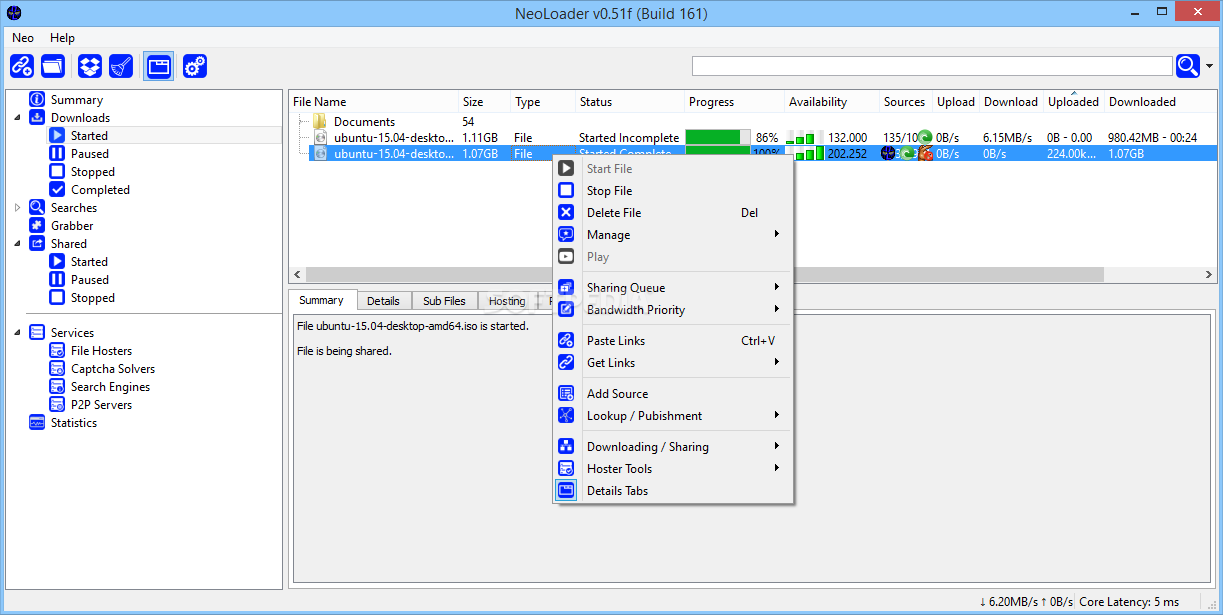Select Stopped under Shared
Image resolution: width=1223 pixels, height=615 pixels.
(92, 298)
